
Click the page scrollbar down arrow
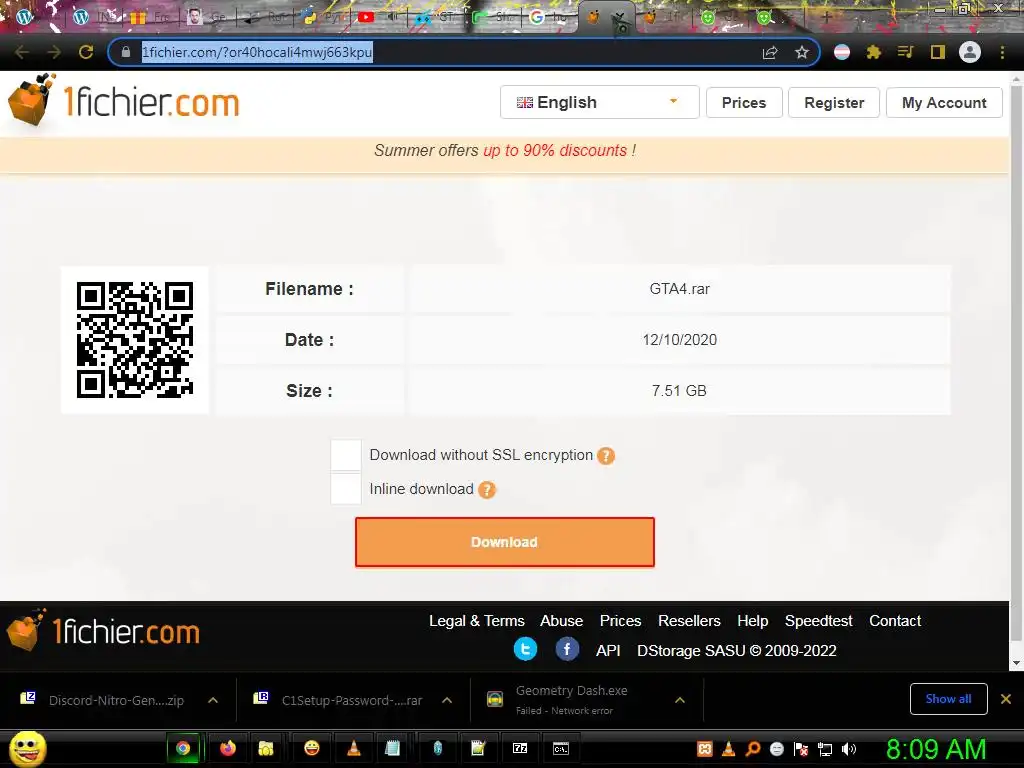coord(1016,663)
